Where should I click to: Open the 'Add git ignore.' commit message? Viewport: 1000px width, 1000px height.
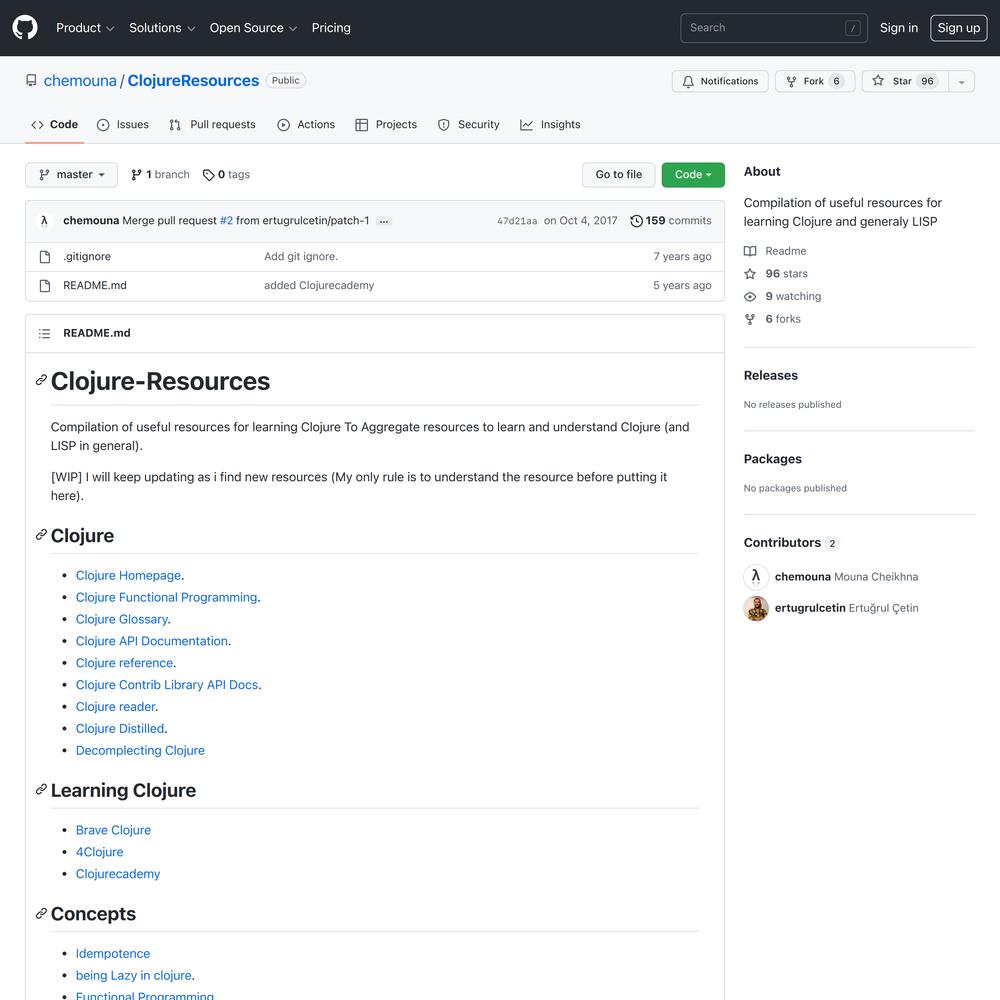click(x=301, y=256)
